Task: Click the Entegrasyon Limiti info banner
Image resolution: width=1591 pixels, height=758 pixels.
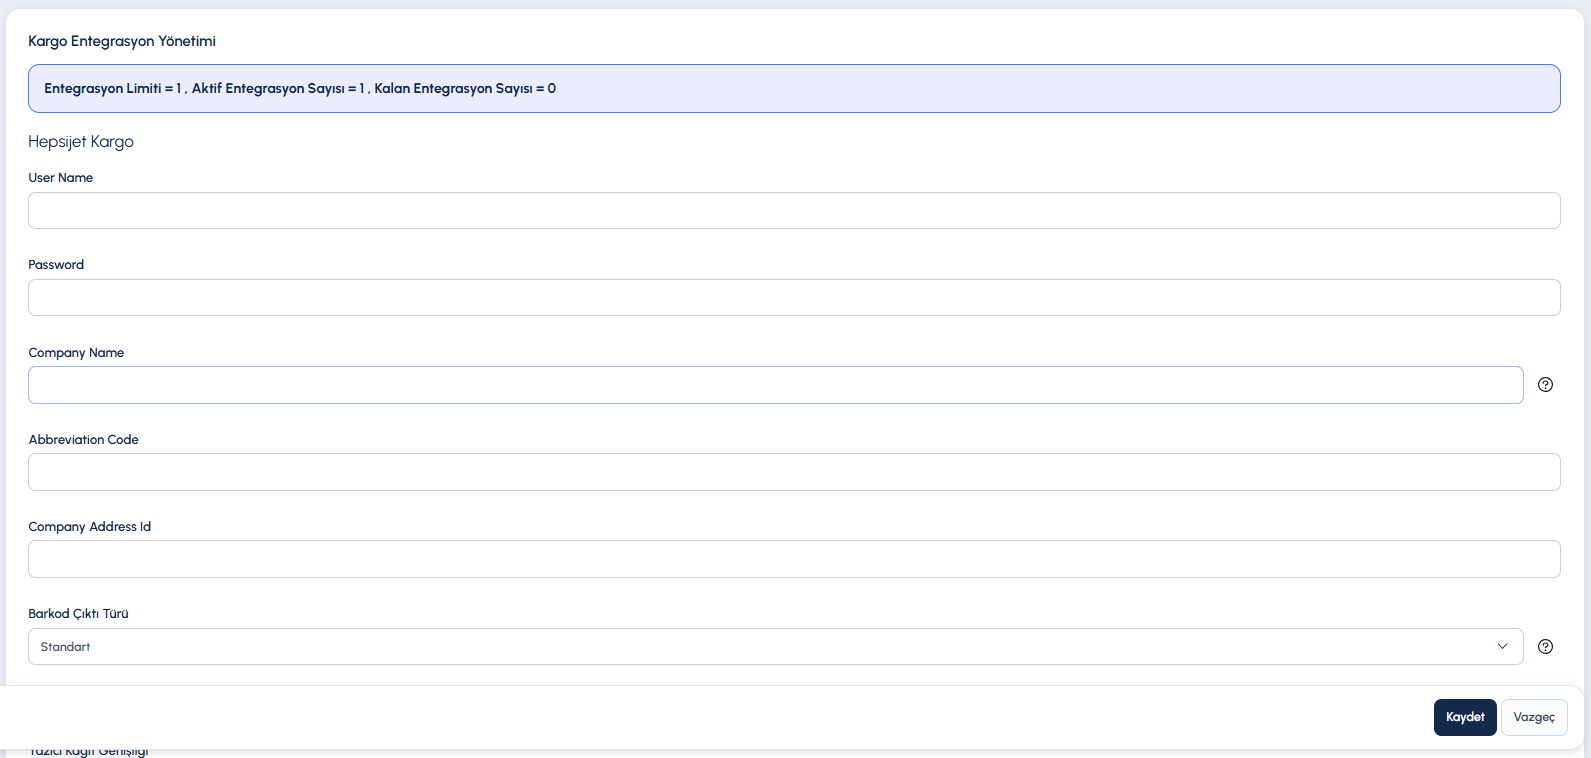Action: point(794,88)
